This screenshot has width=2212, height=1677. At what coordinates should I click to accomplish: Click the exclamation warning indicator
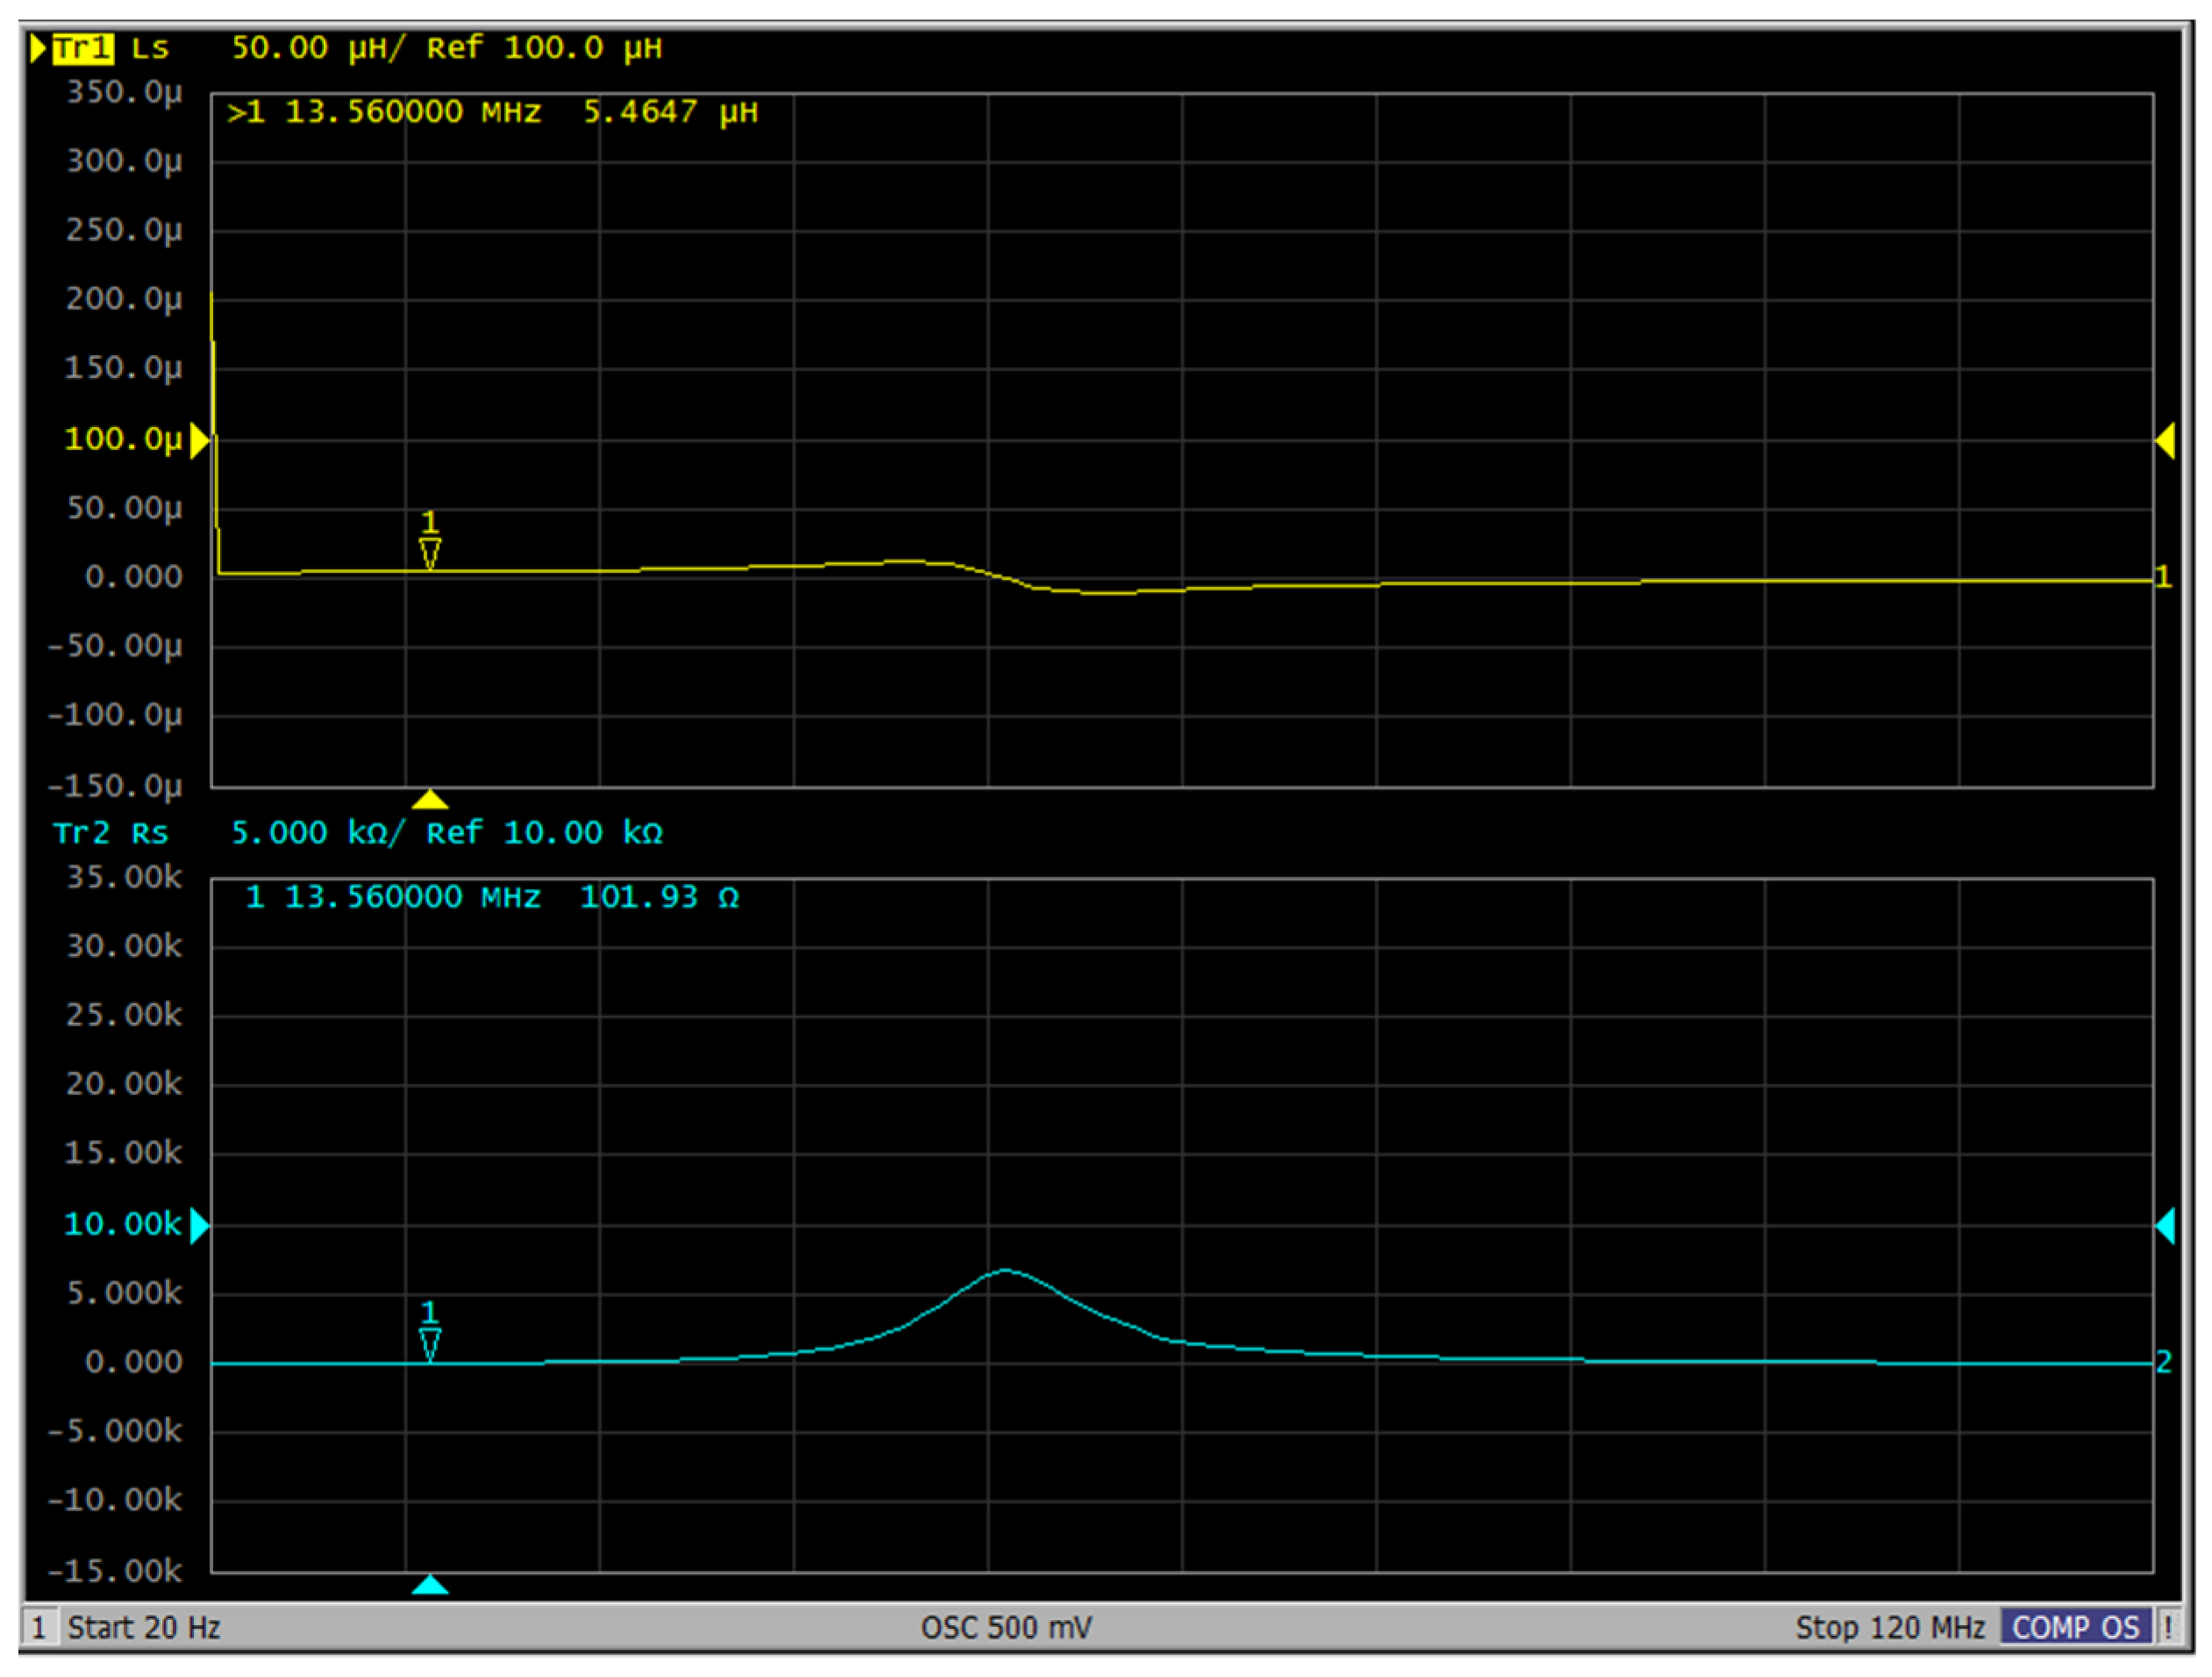2167,1628
